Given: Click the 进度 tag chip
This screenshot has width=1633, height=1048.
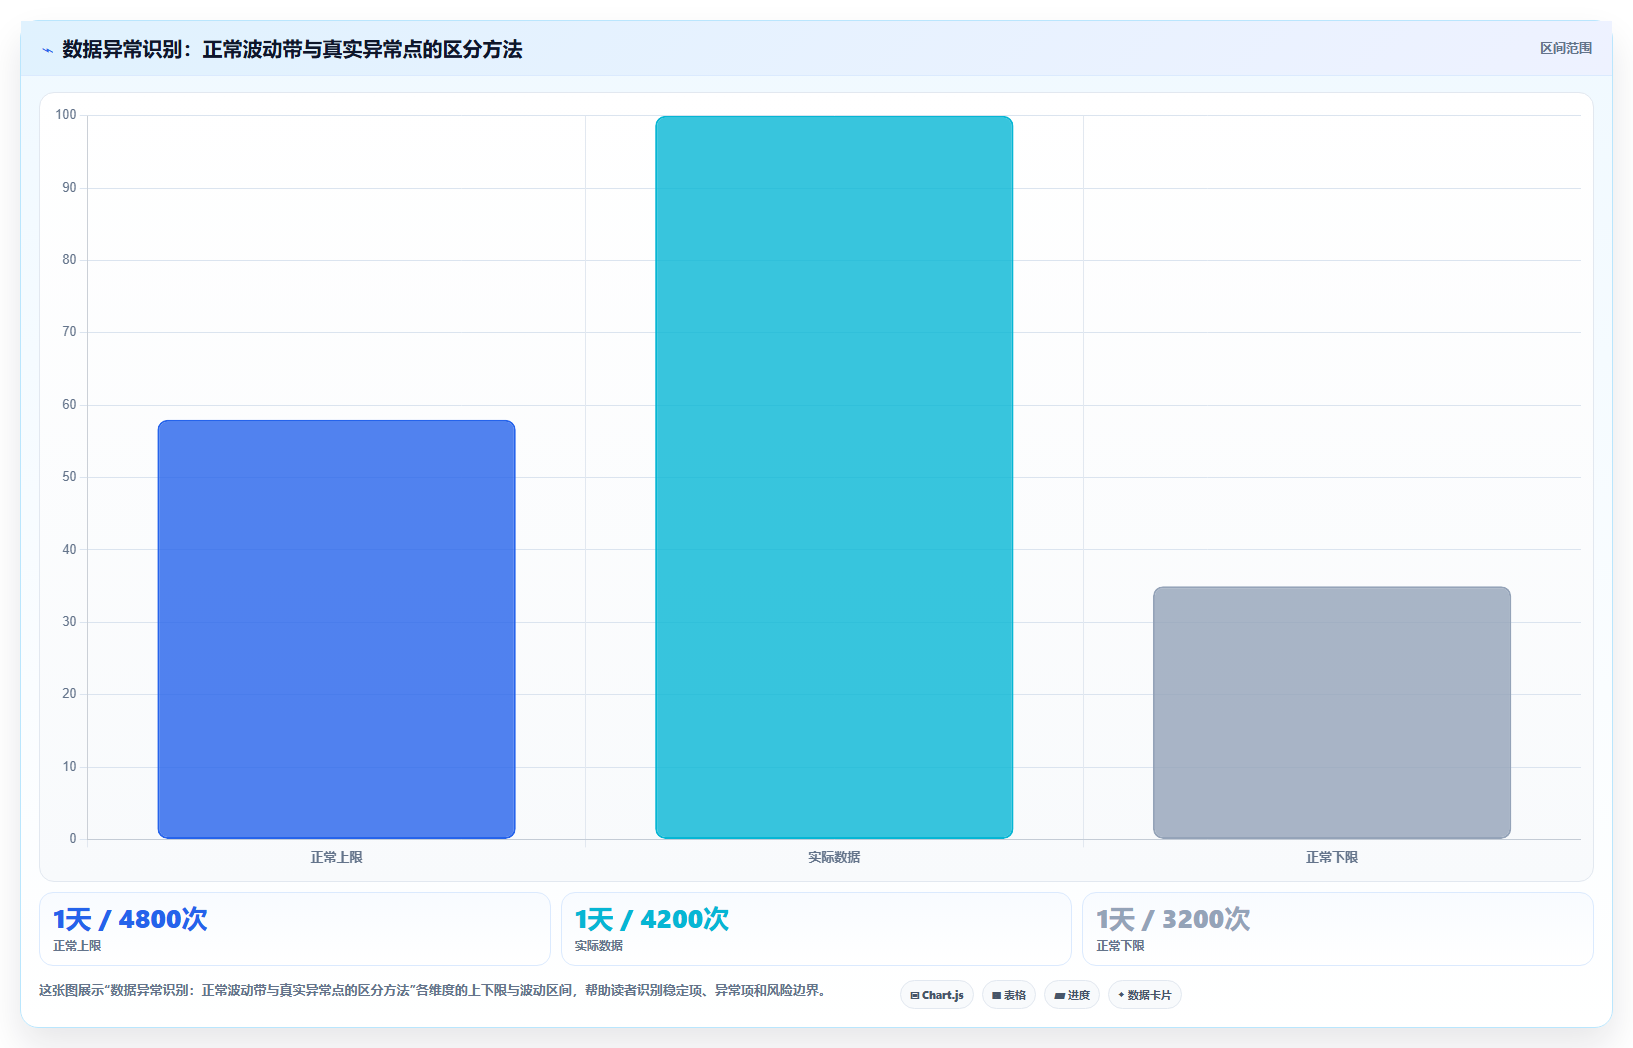Looking at the screenshot, I should [x=1072, y=995].
